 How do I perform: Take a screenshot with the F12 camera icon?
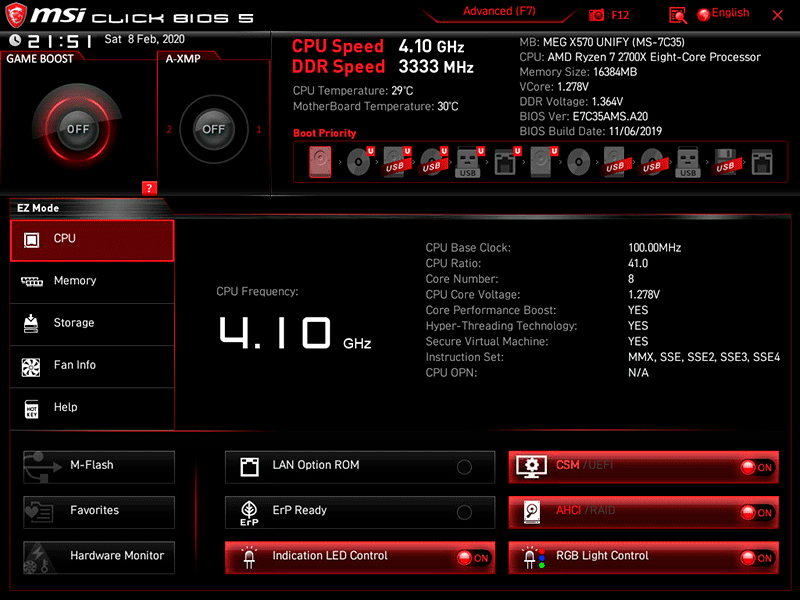click(x=596, y=15)
